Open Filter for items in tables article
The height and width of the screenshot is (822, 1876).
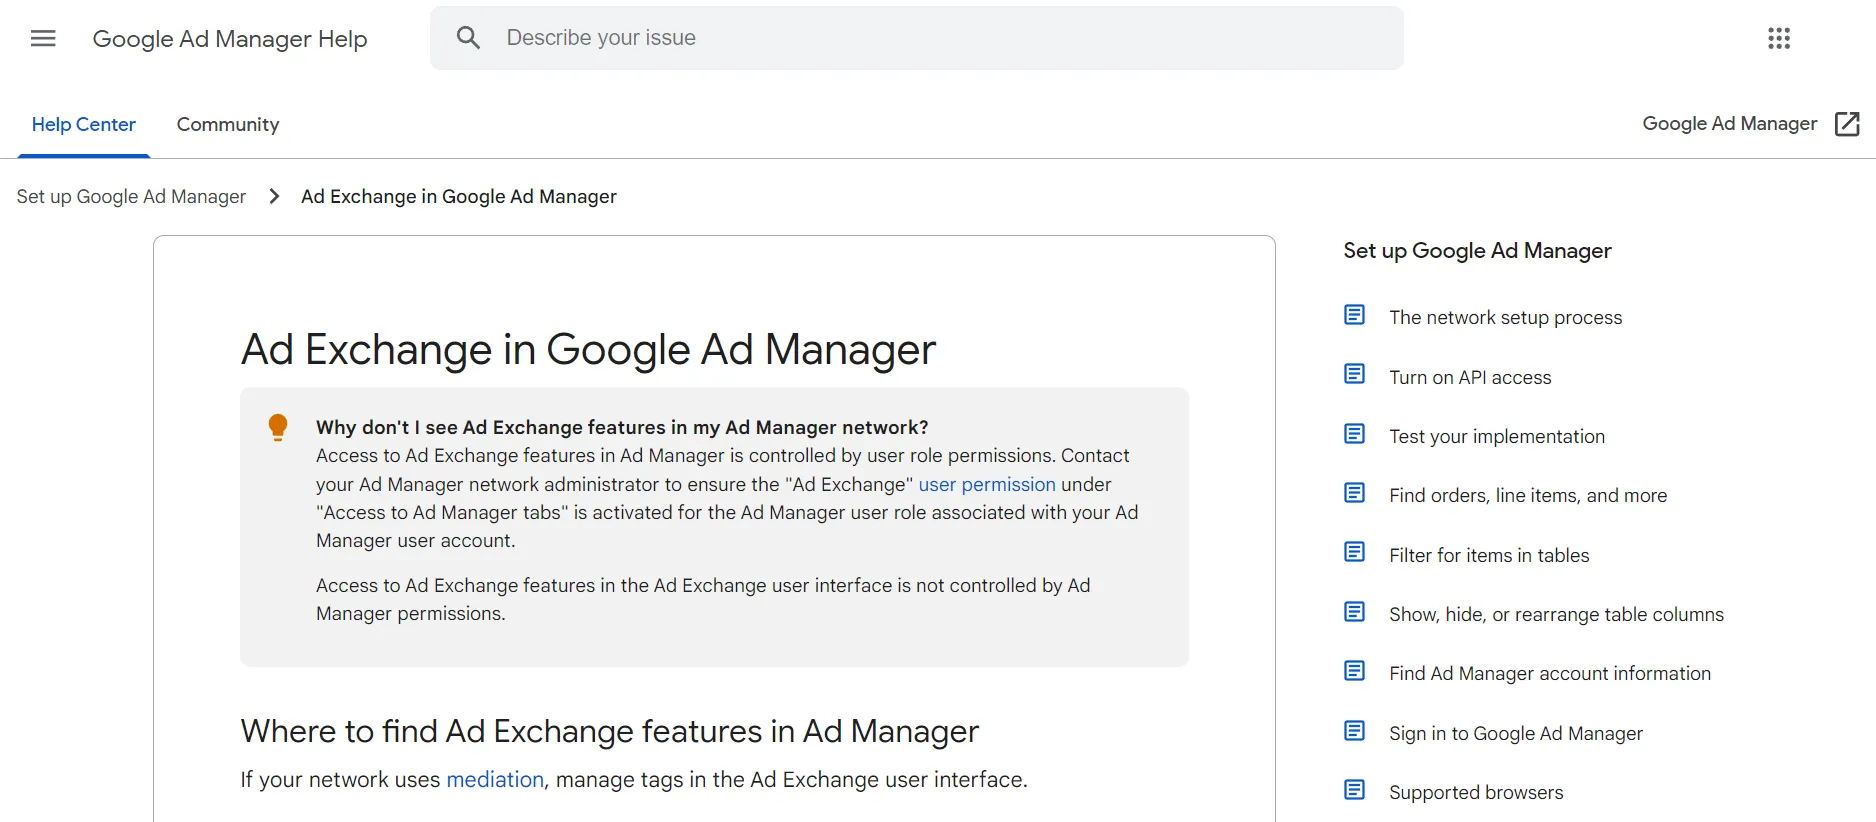point(1489,556)
